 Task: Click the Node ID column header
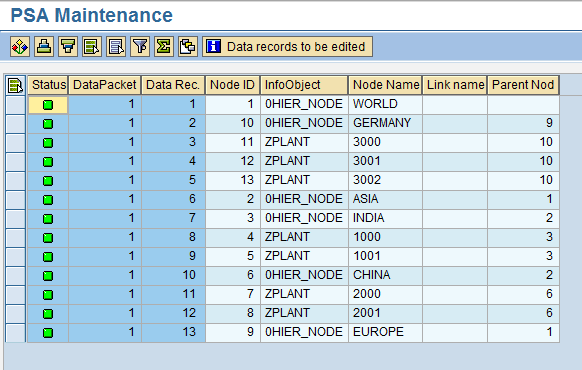233,85
